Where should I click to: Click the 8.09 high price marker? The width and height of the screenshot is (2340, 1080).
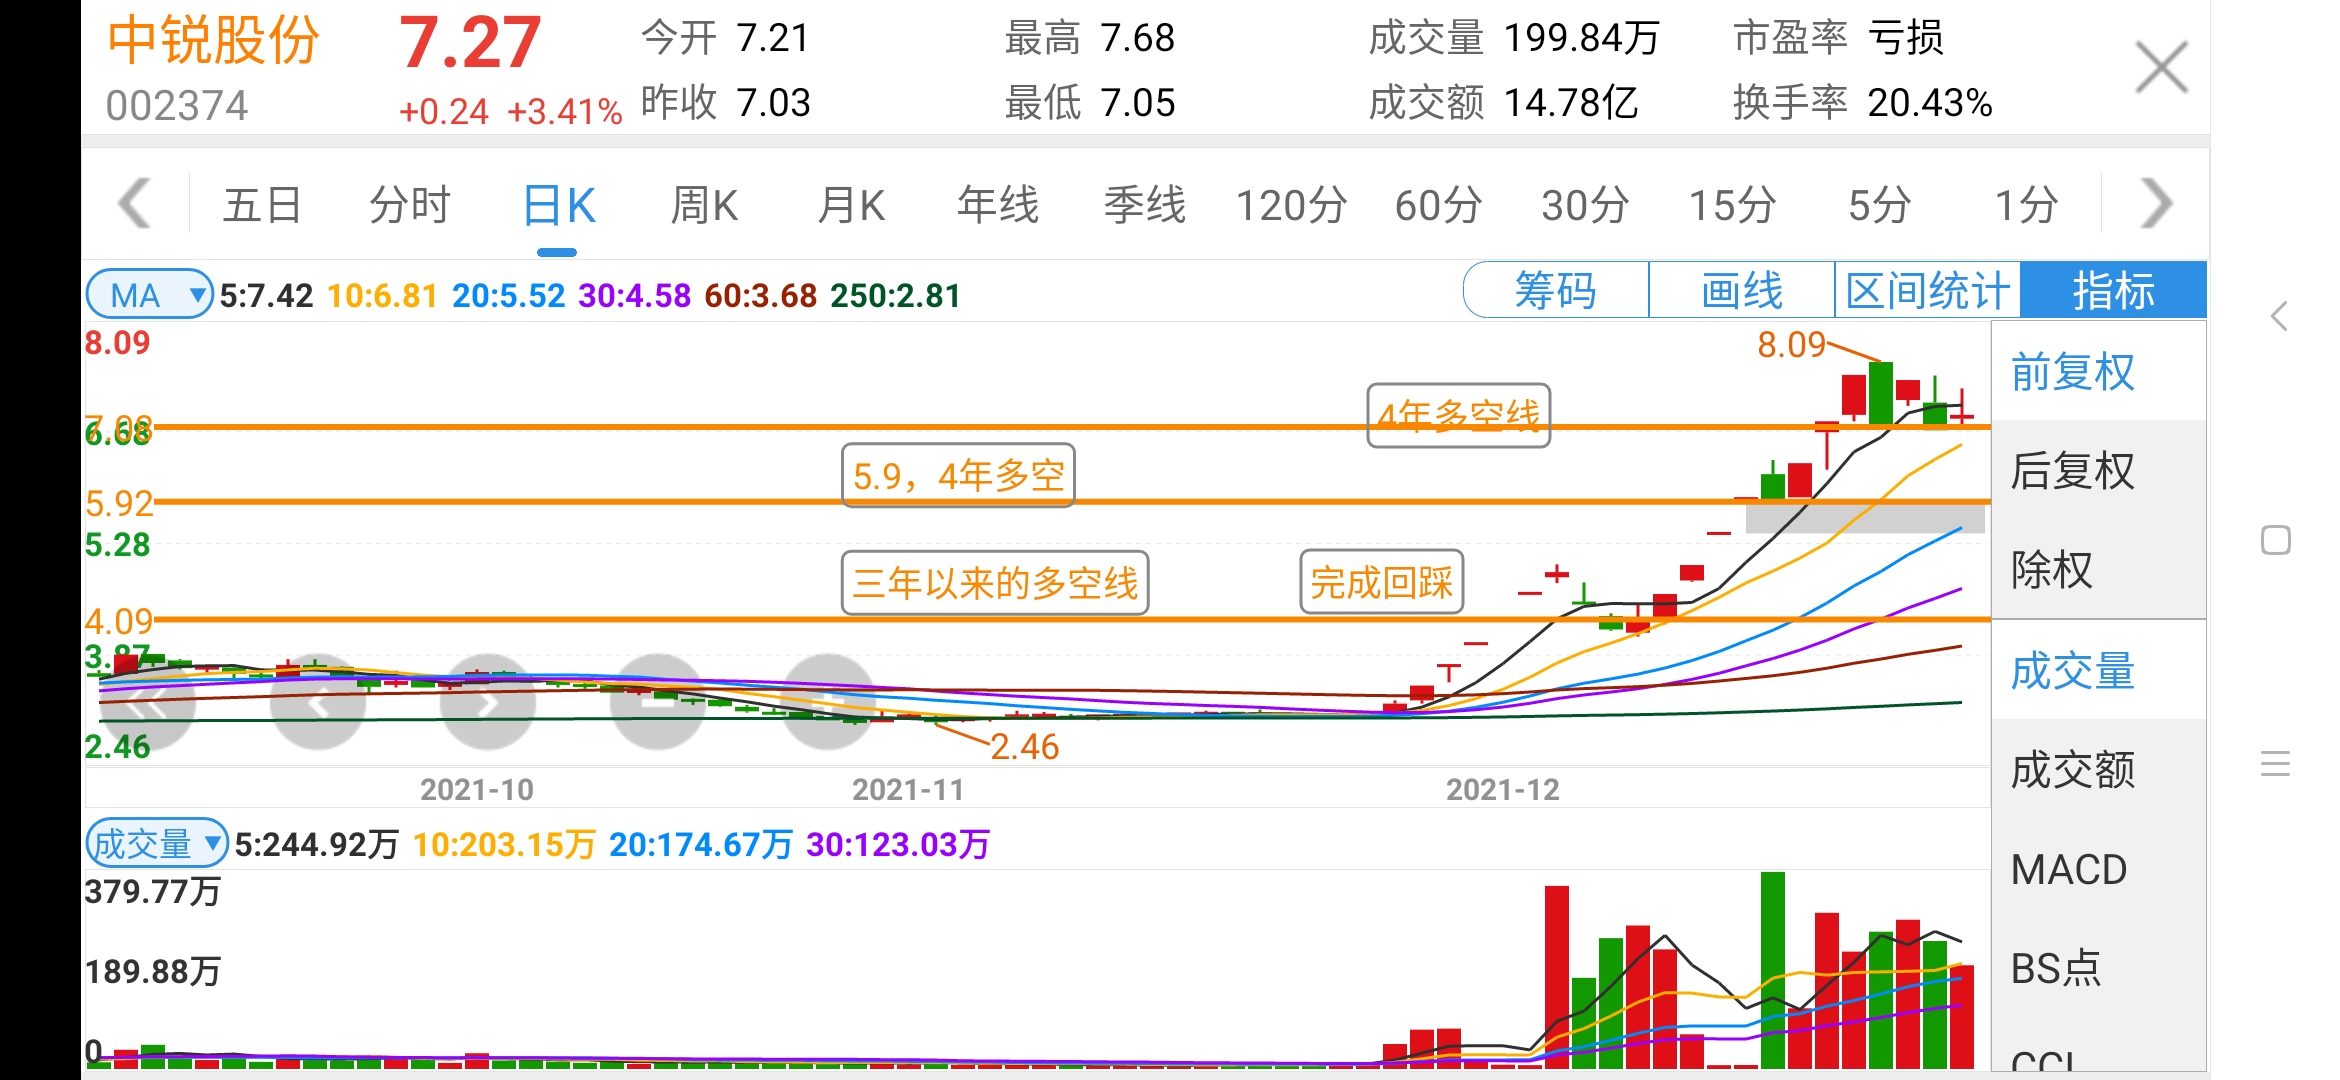(x=1792, y=345)
